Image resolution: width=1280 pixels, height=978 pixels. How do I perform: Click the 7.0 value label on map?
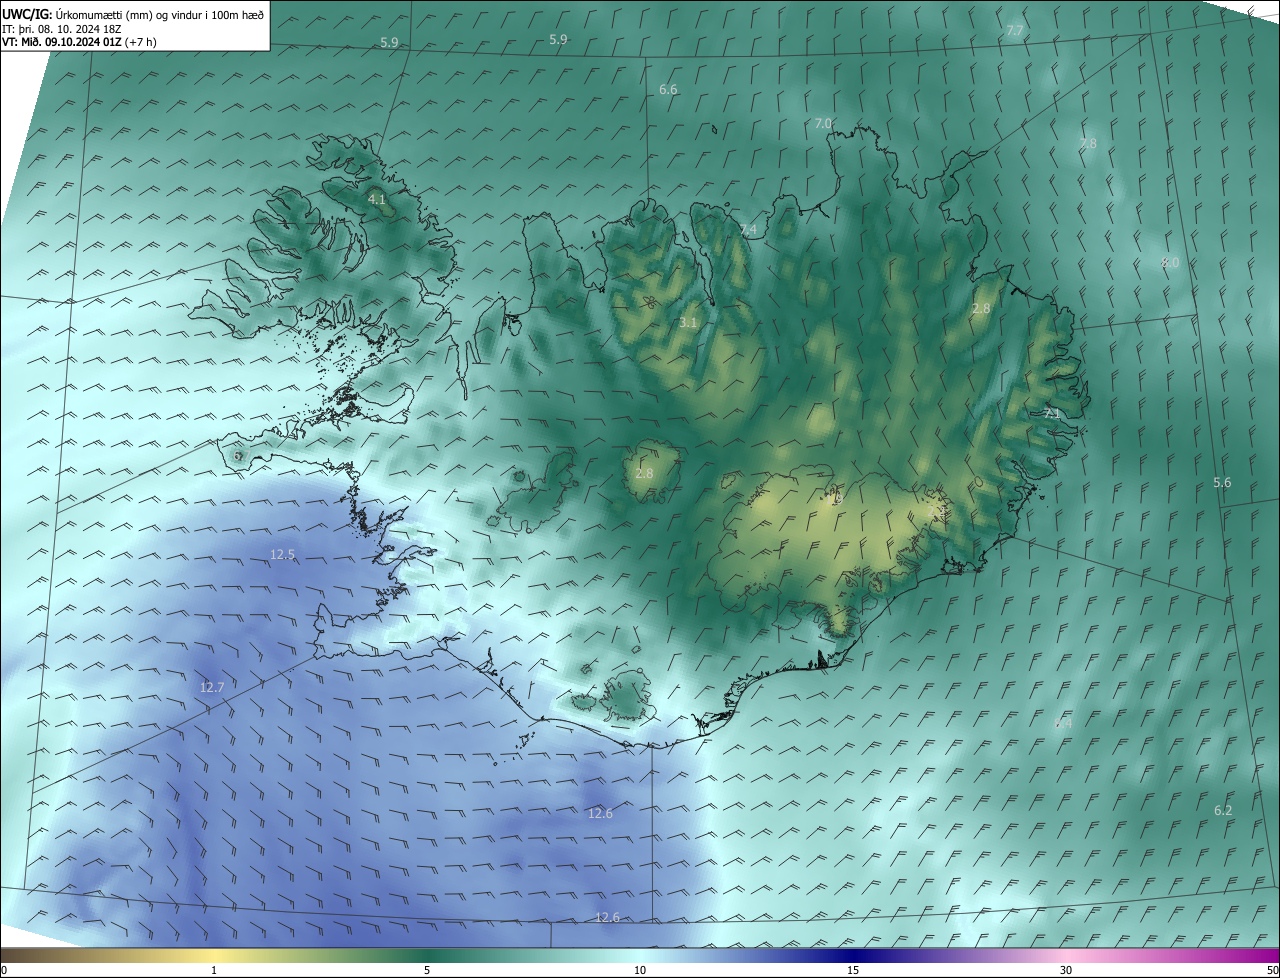tap(823, 123)
